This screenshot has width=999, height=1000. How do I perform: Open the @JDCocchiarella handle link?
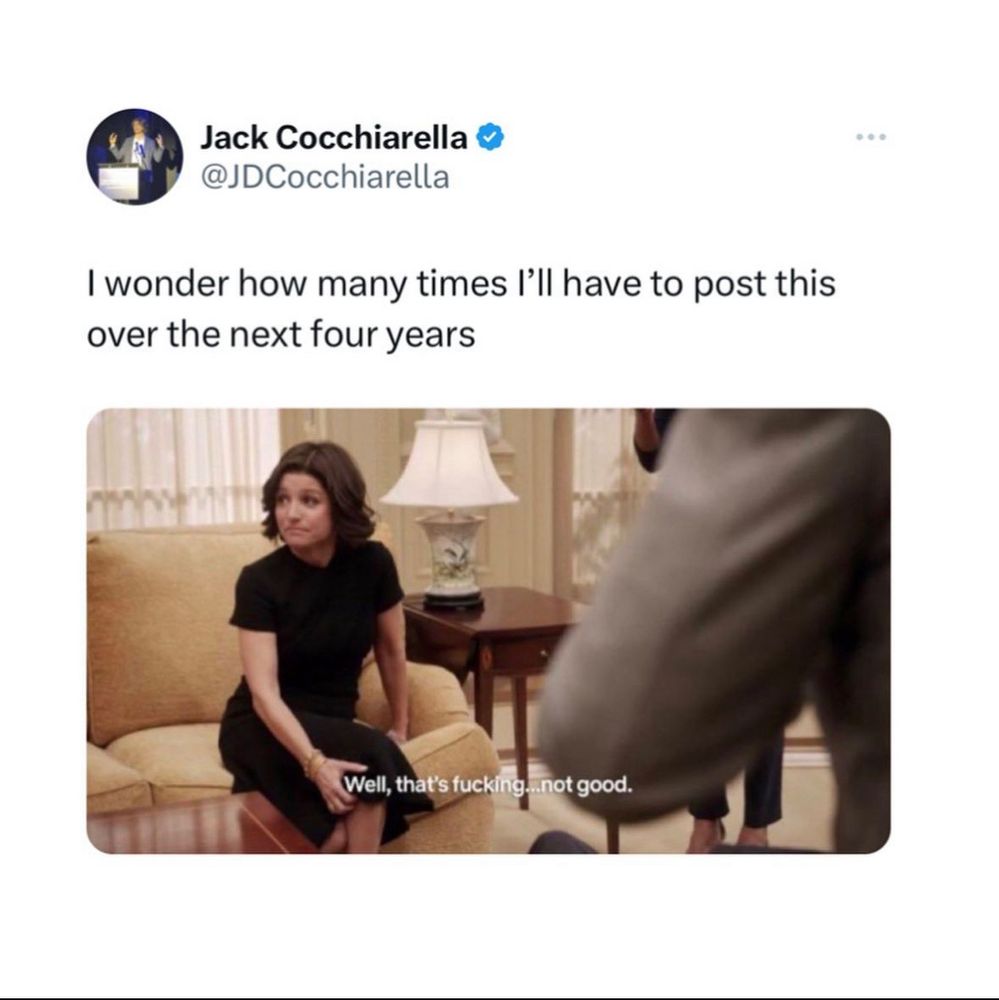(325, 177)
